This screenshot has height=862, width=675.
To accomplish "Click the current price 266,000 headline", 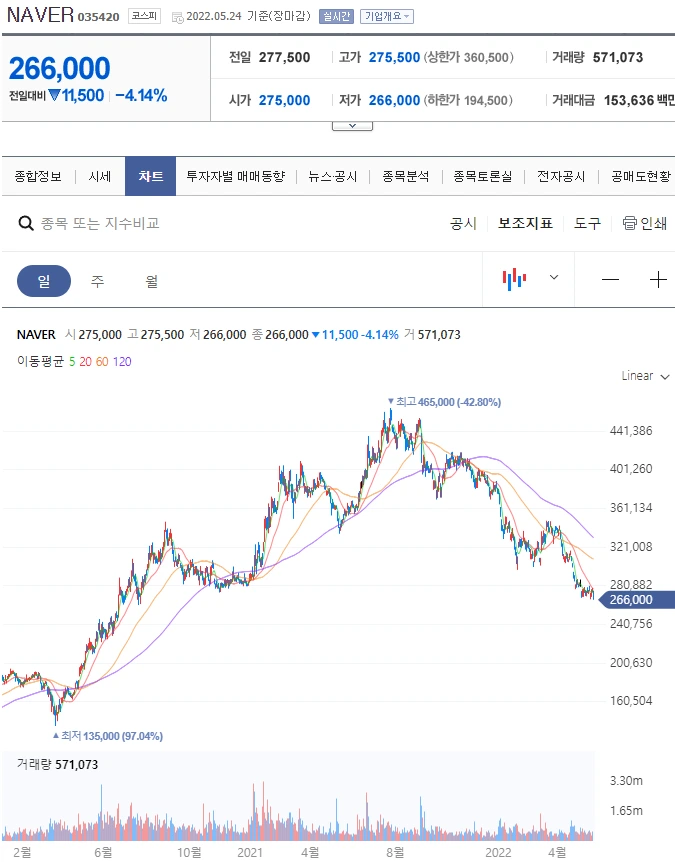I will point(59,69).
